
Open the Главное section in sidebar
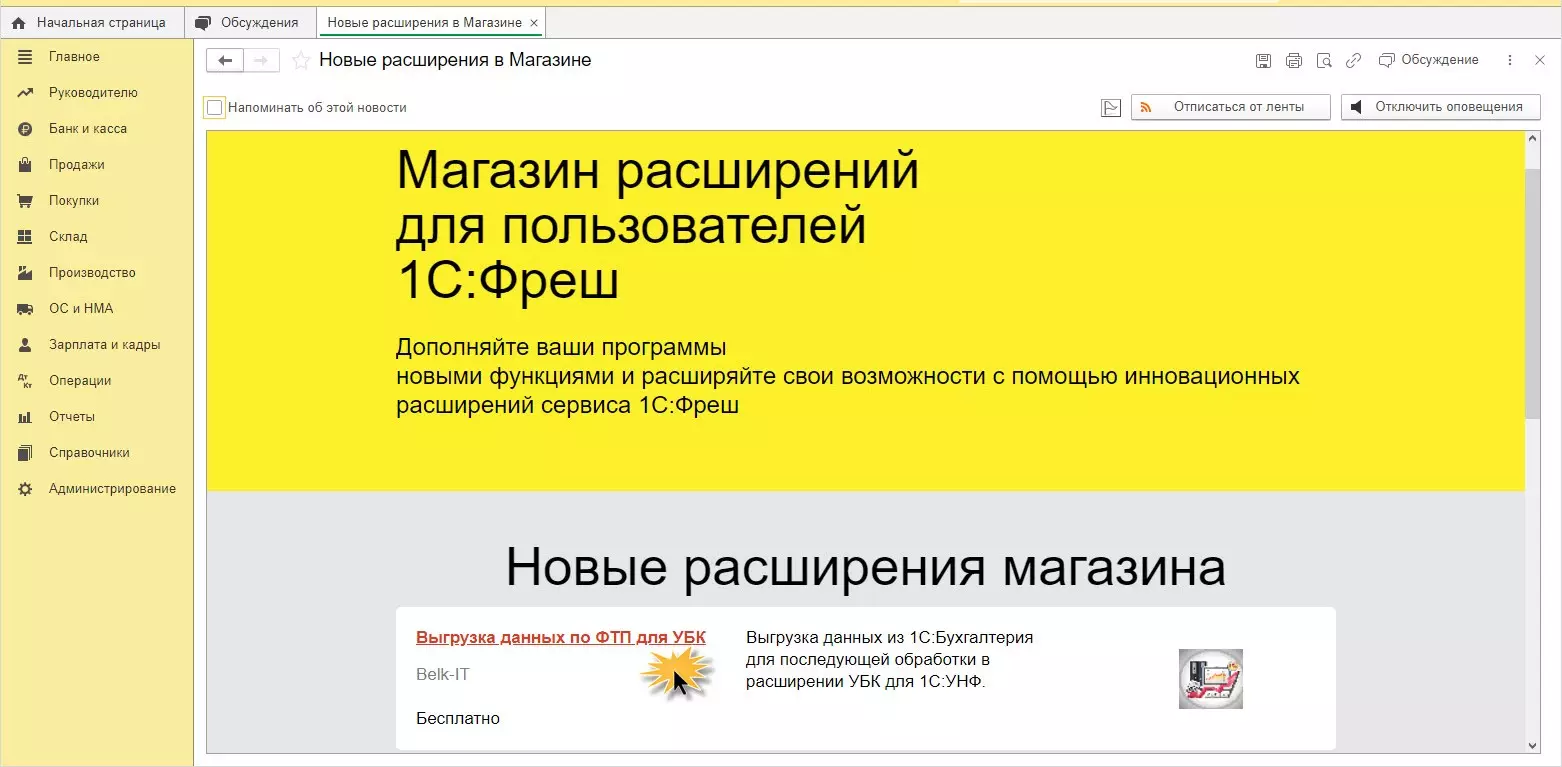pos(74,57)
